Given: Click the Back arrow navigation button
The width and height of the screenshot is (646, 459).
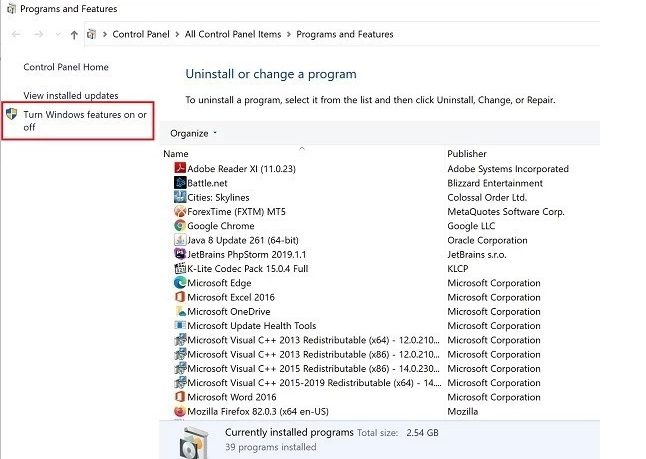Looking at the screenshot, I should [16, 34].
